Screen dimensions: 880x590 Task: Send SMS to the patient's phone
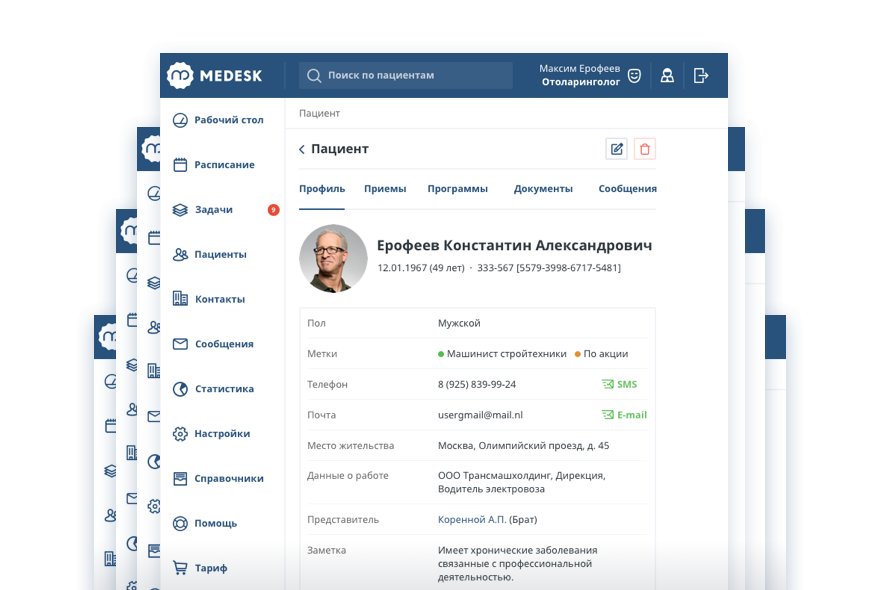[x=619, y=384]
